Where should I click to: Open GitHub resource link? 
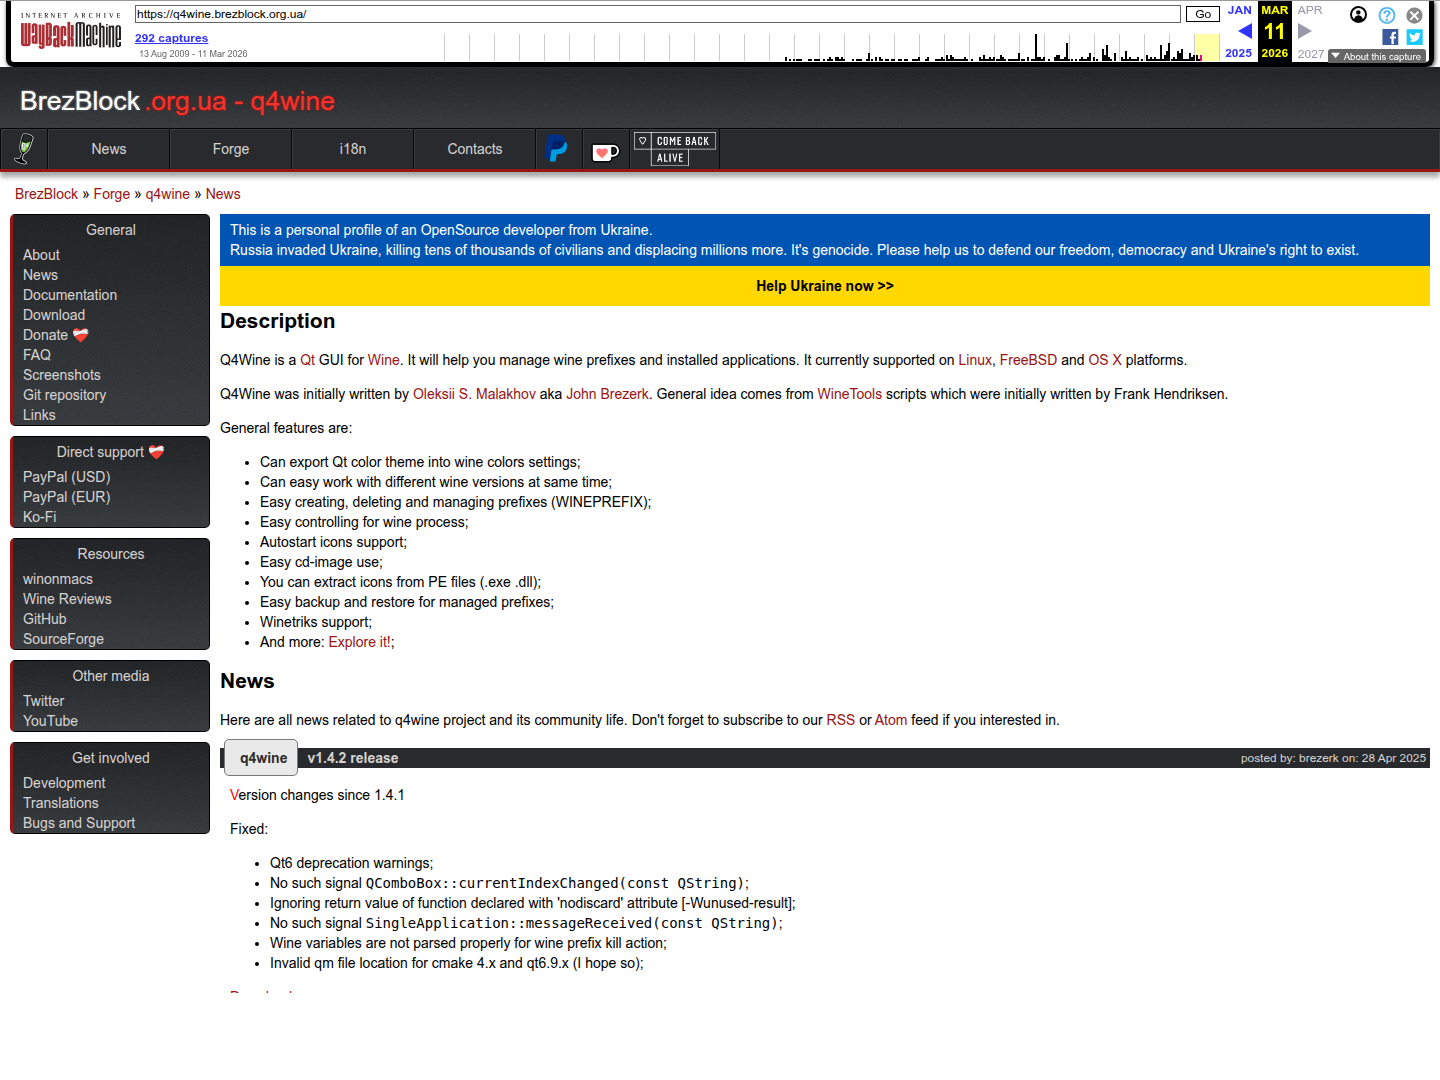pyautogui.click(x=45, y=619)
